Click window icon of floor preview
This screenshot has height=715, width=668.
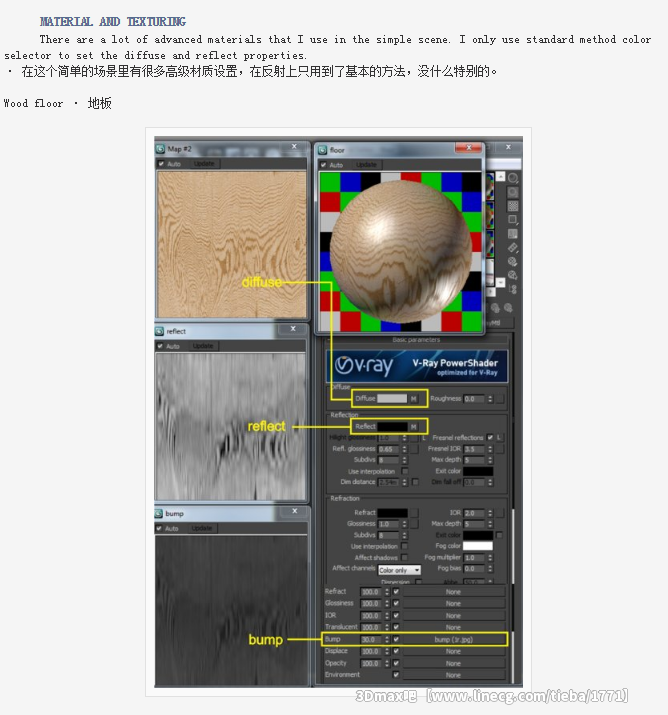tap(322, 150)
